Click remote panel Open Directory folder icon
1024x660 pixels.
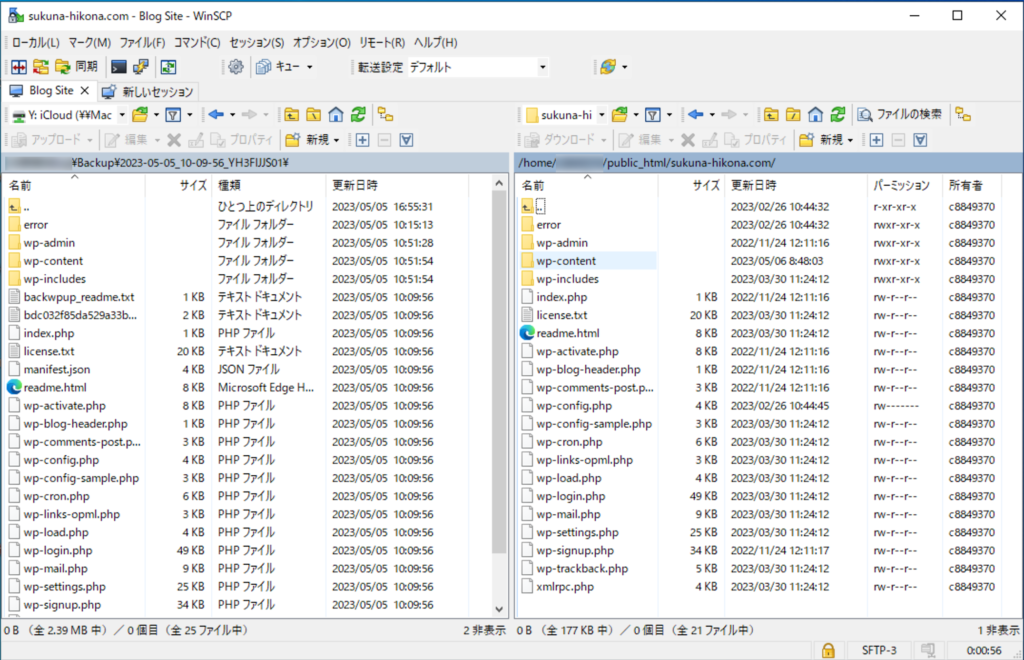tap(620, 115)
